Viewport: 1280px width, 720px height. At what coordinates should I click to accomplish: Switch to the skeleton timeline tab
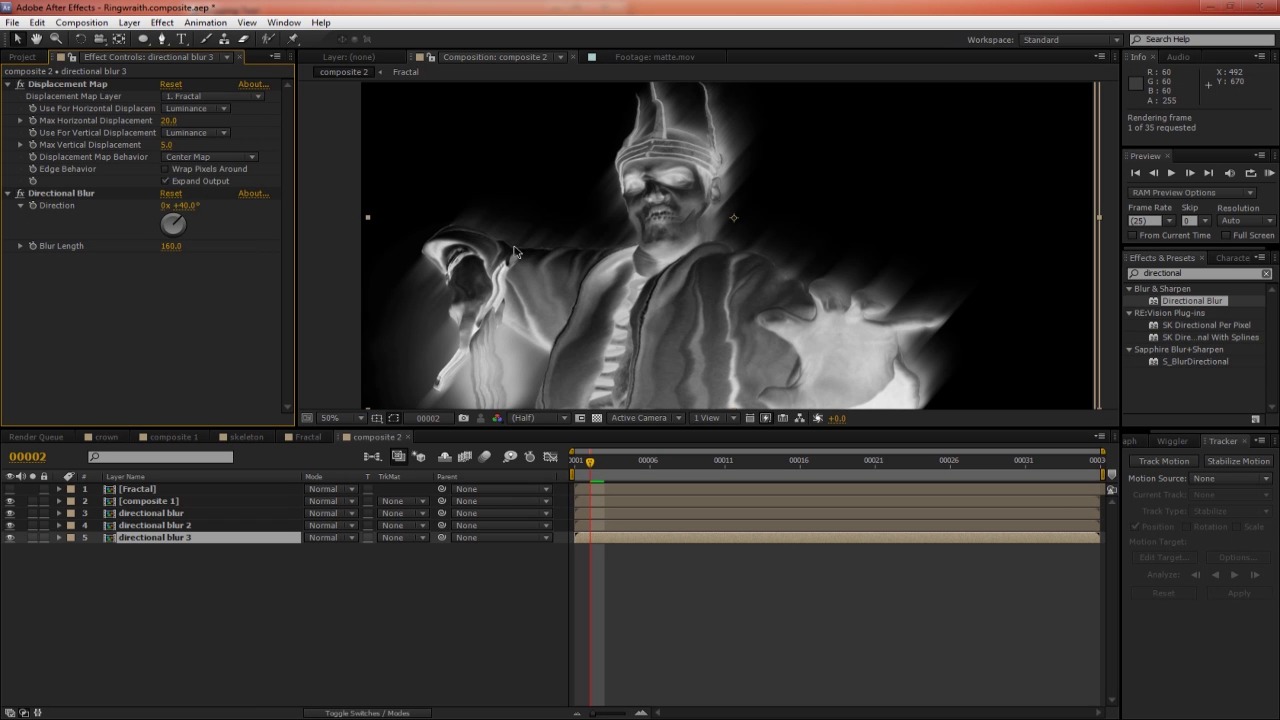[x=246, y=437]
